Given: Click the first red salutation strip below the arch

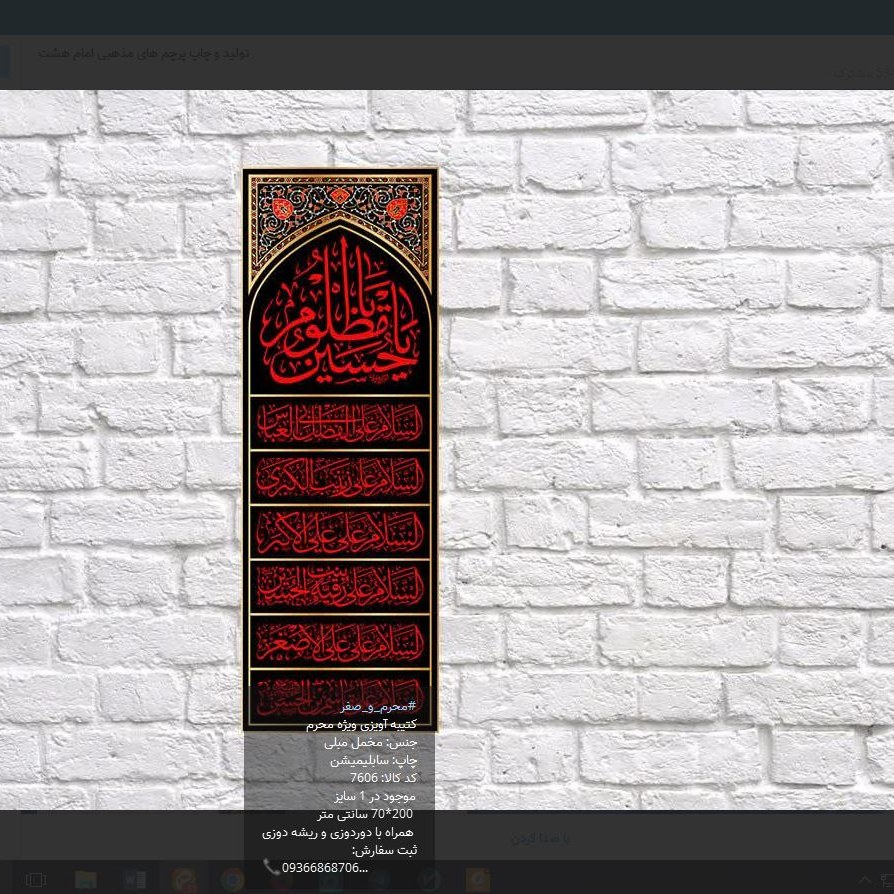Looking at the screenshot, I should coord(340,423).
